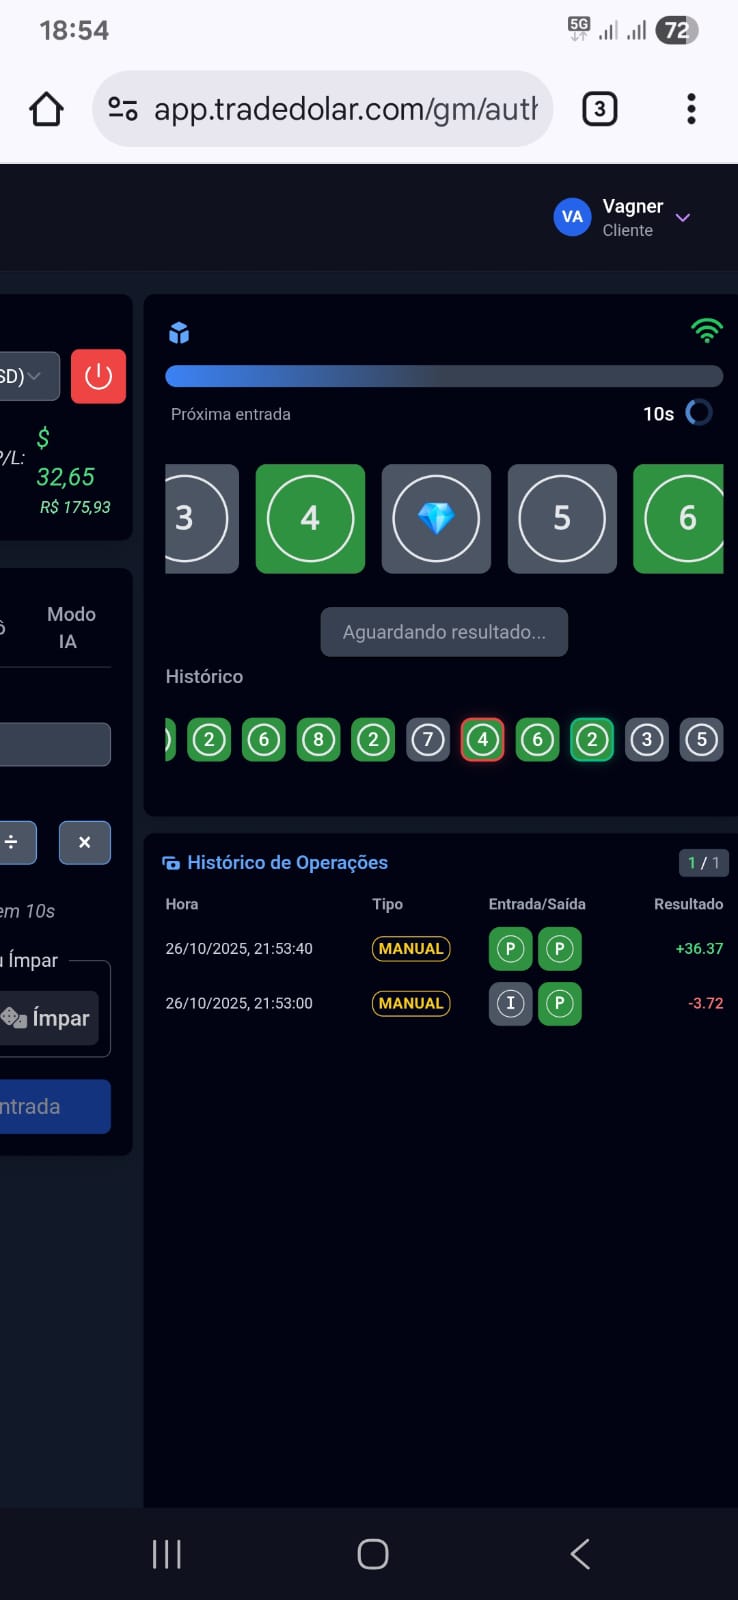Click gray history circle 5
Image resolution: width=738 pixels, height=1600 pixels.
[x=702, y=740]
